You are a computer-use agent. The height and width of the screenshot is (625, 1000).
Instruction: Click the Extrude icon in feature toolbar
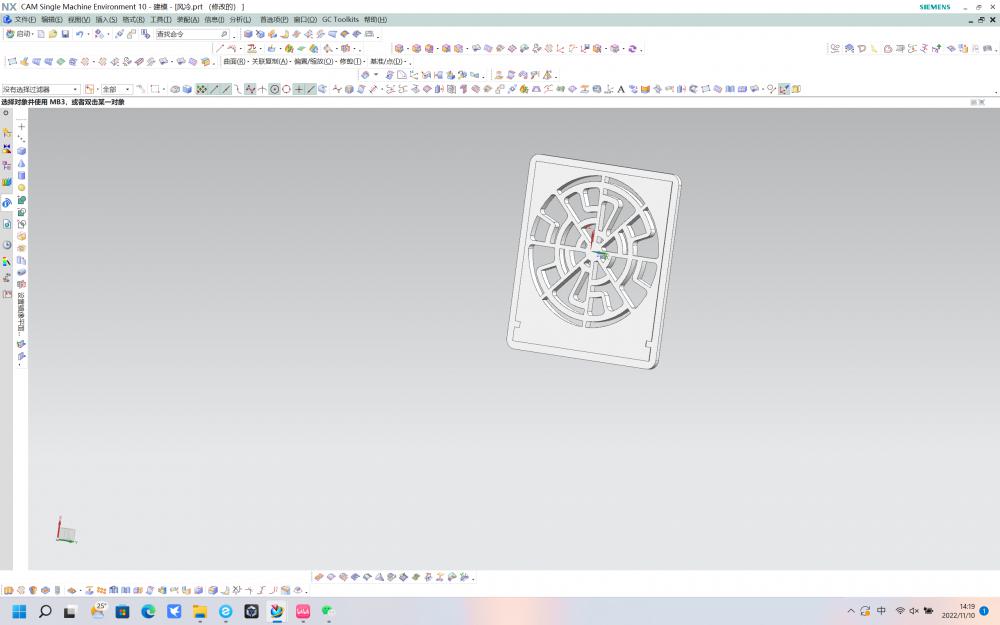pos(248,34)
